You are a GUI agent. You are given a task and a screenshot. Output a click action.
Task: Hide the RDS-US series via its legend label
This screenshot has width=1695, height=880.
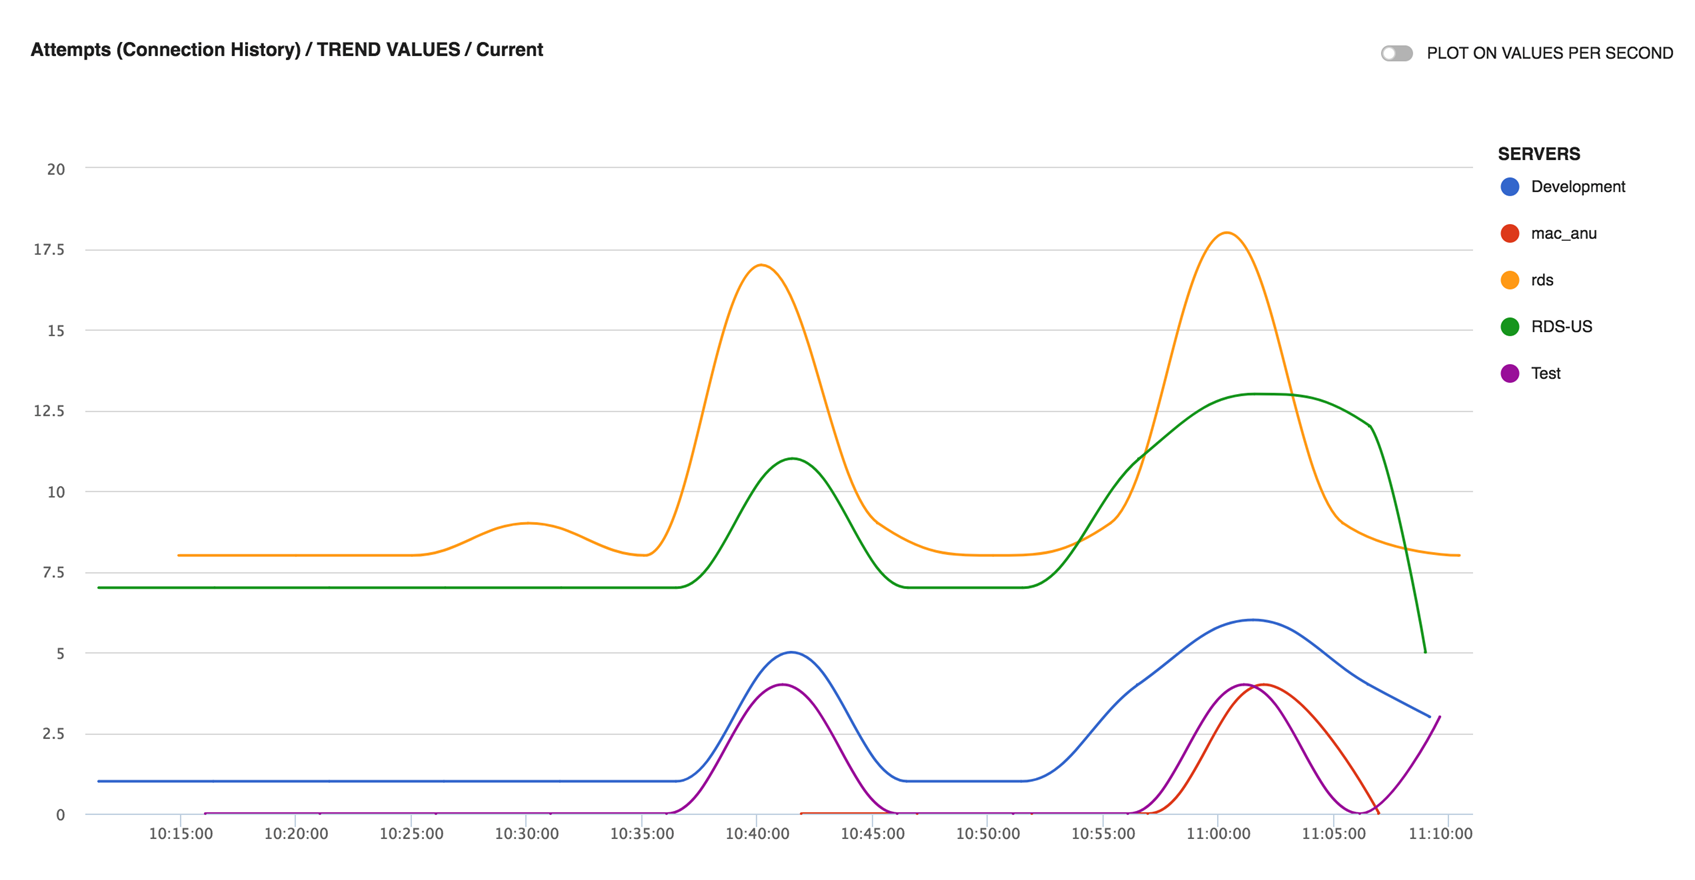pos(1561,327)
